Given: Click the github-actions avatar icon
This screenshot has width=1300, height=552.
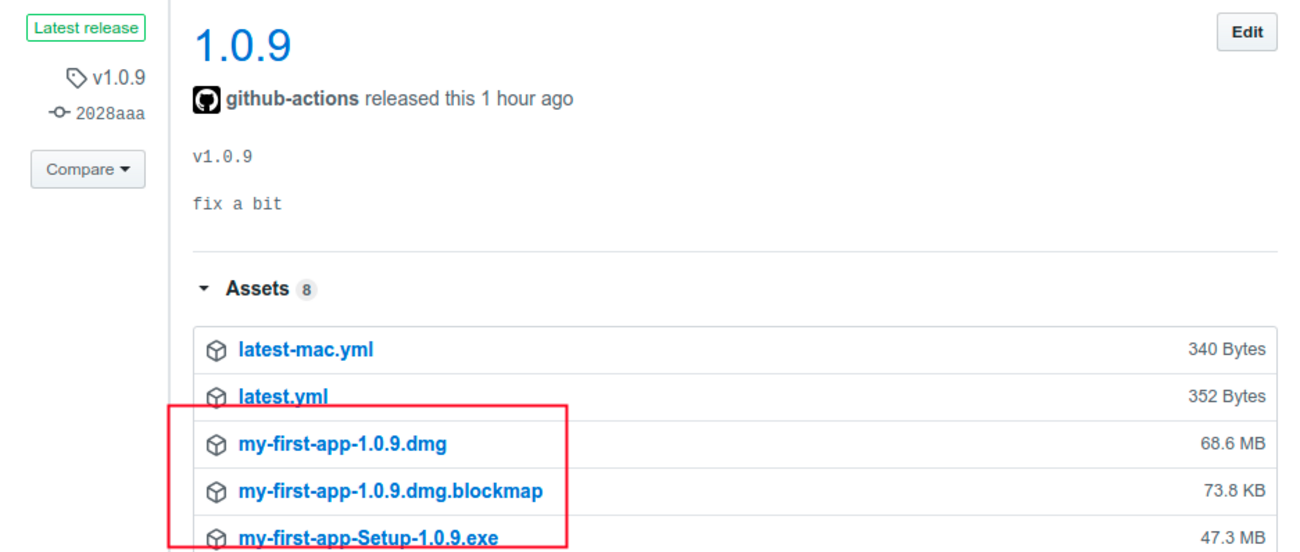Looking at the screenshot, I should point(206,100).
